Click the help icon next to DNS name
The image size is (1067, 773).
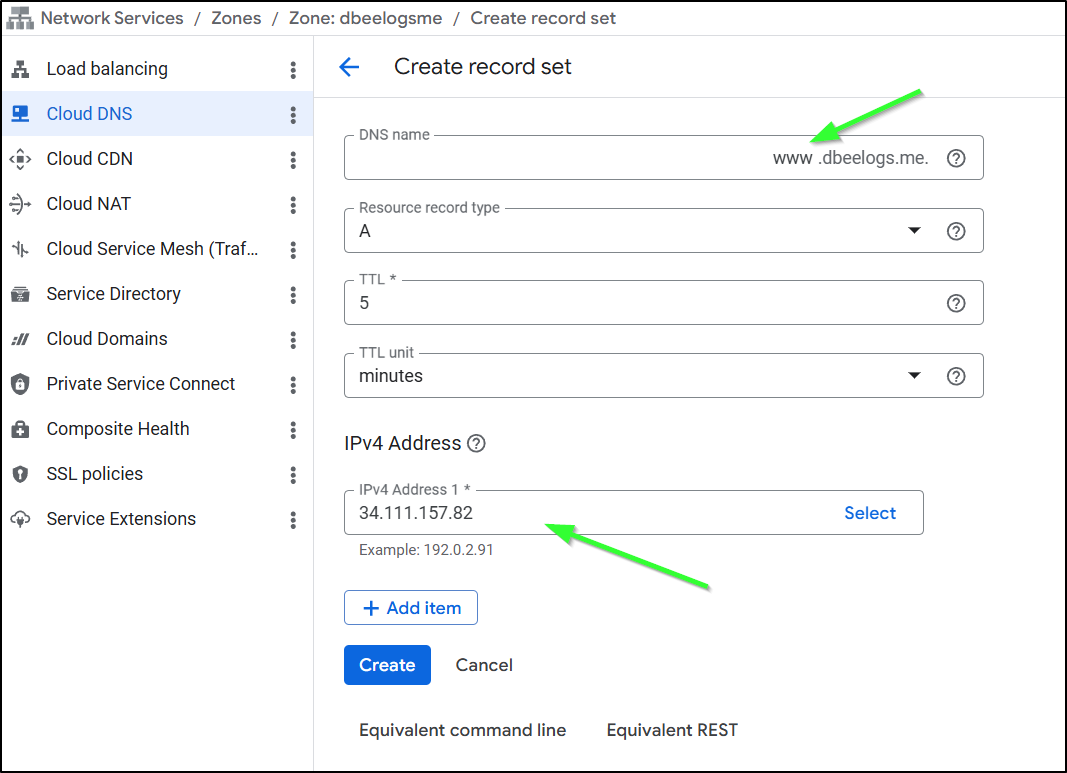(956, 158)
